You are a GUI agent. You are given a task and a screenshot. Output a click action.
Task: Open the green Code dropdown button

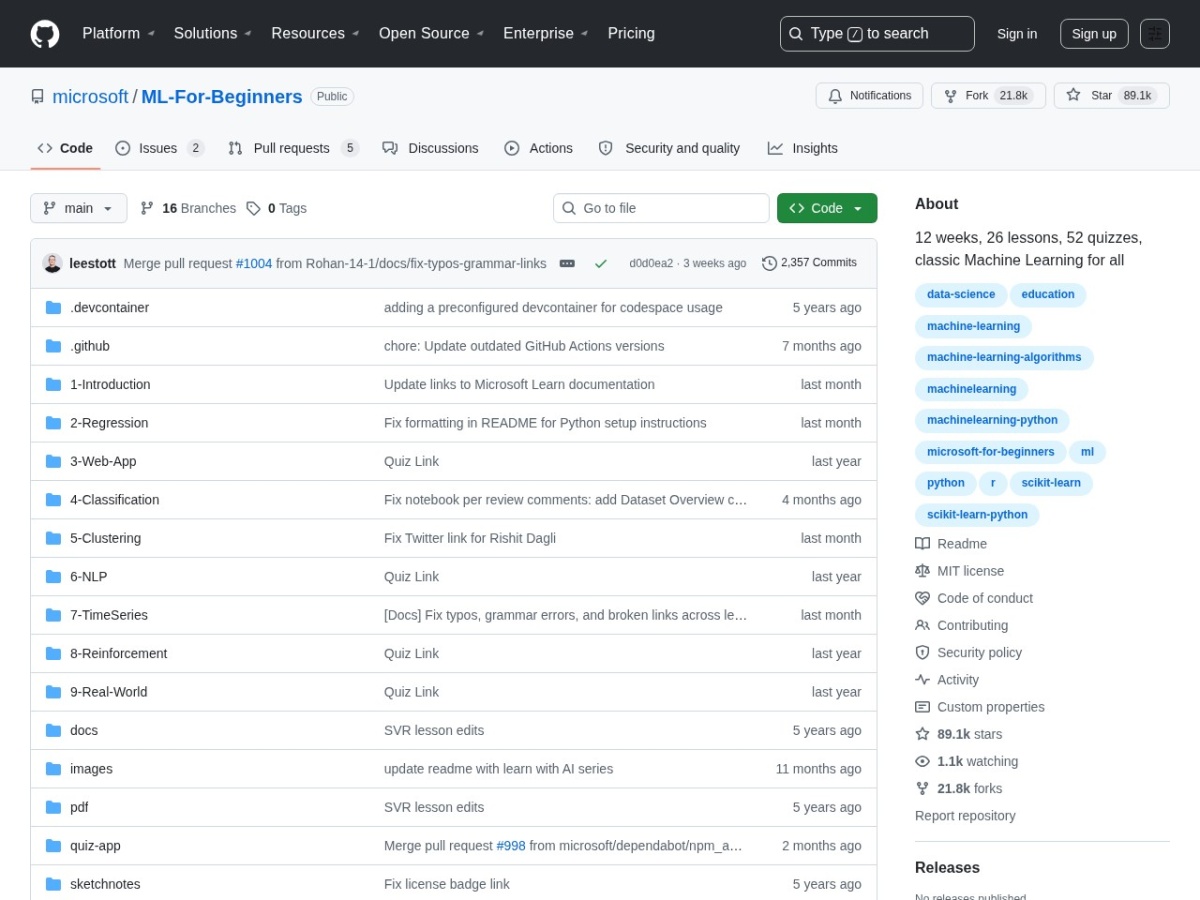[x=827, y=208]
